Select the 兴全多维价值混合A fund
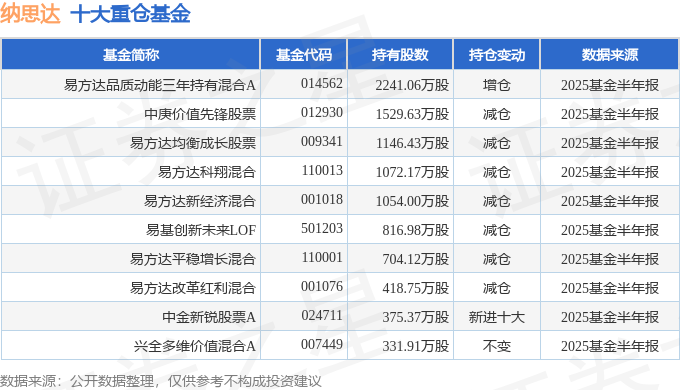The height and width of the screenshot is (390, 680). [x=195, y=346]
